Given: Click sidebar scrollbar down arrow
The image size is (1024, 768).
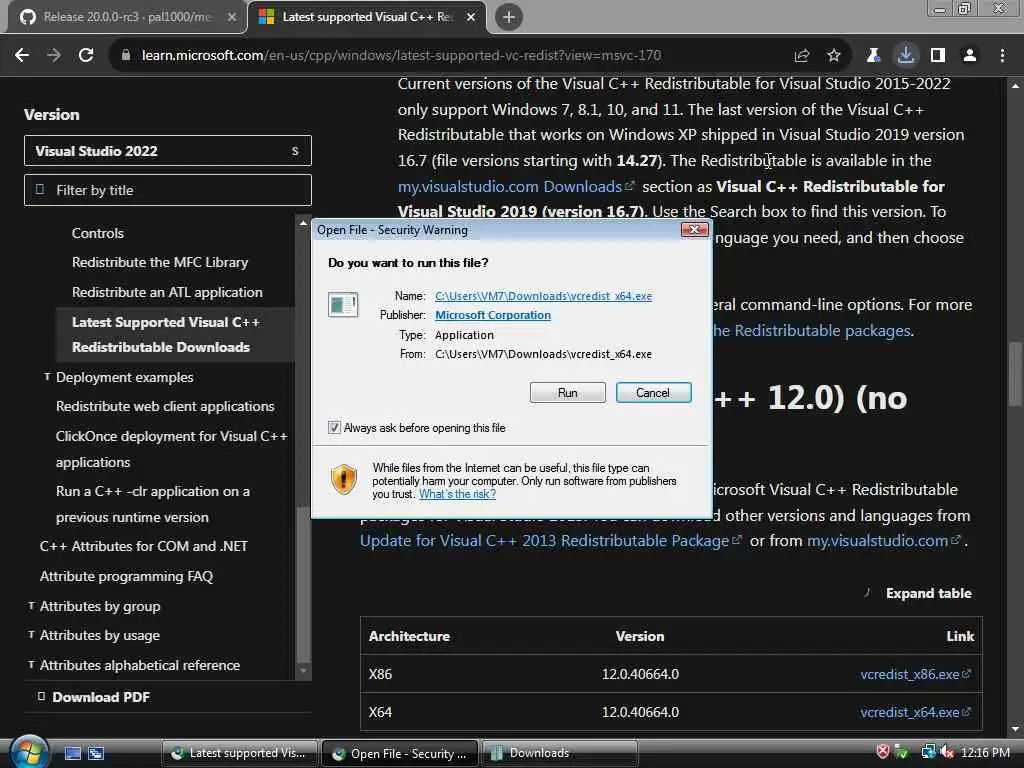Looking at the screenshot, I should coord(303,672).
